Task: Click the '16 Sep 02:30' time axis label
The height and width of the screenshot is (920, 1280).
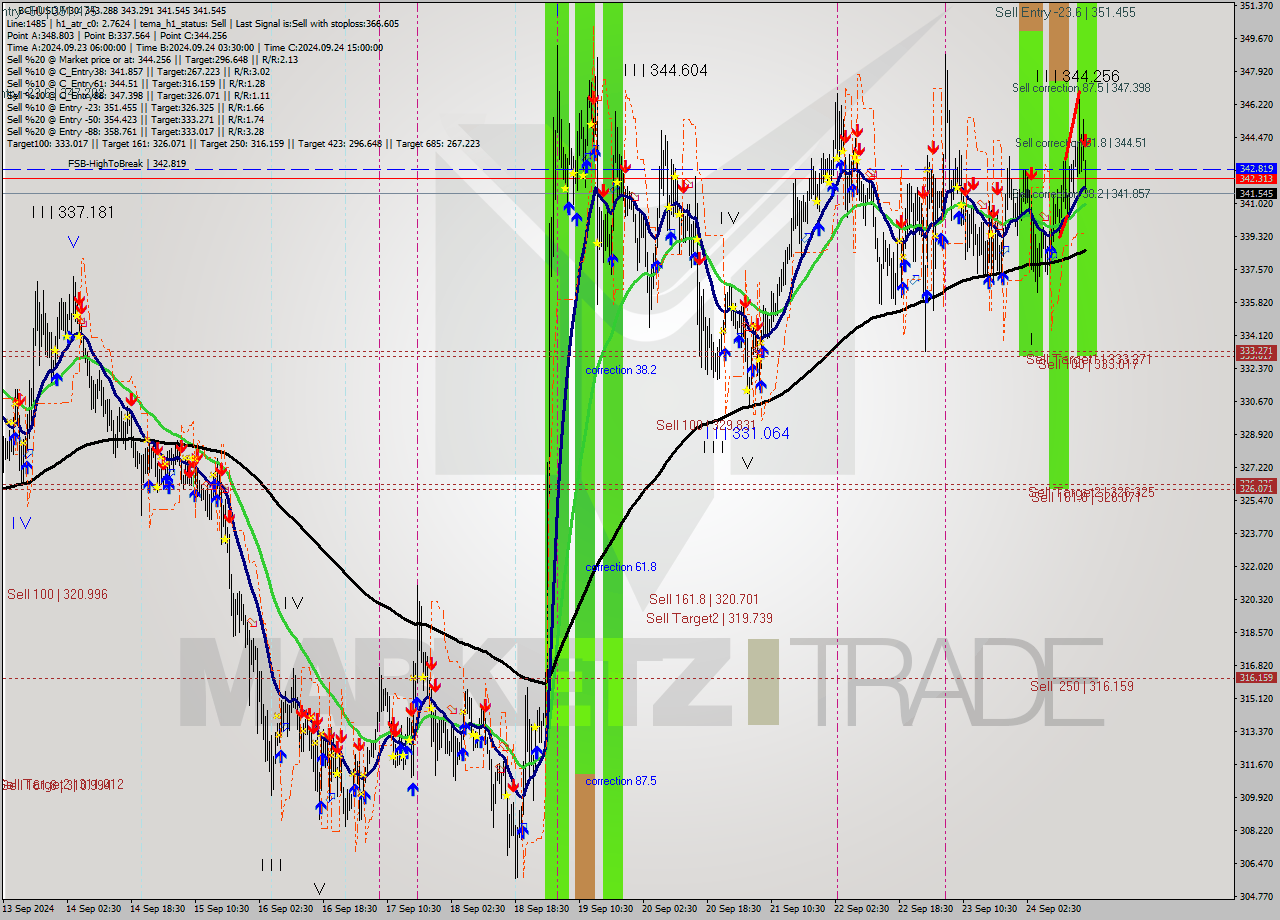Action: pos(284,908)
